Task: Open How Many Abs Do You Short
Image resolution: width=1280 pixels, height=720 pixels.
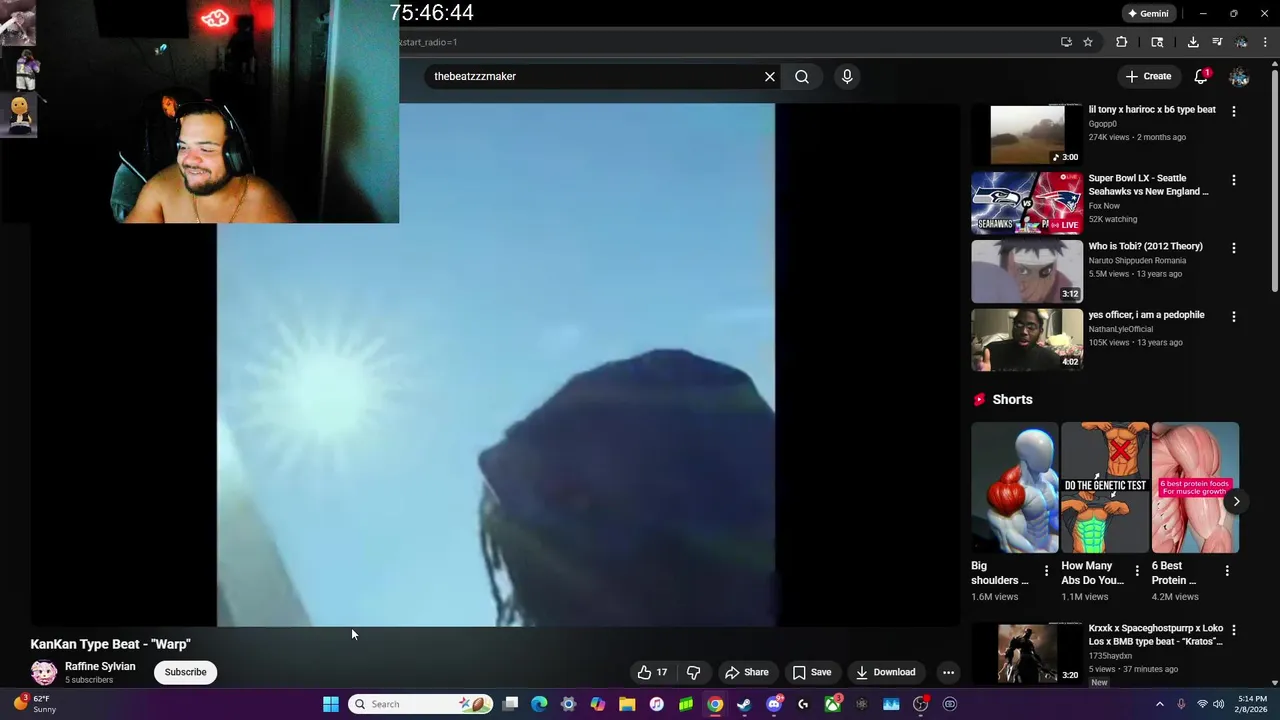Action: [1104, 487]
